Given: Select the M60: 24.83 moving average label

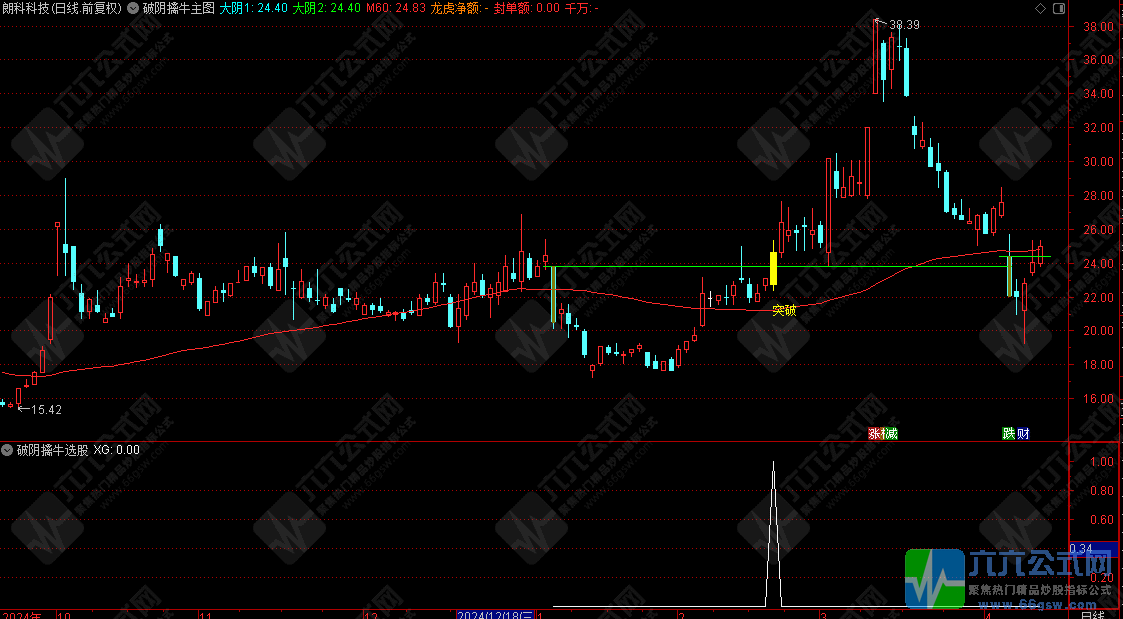Looking at the screenshot, I should [396, 8].
